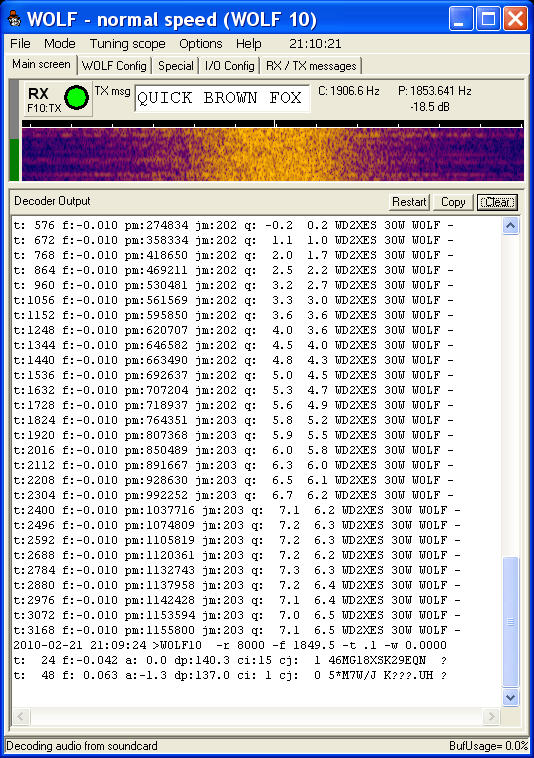Click the waterfall spectrum tuning display
The image size is (534, 758).
coord(273,154)
